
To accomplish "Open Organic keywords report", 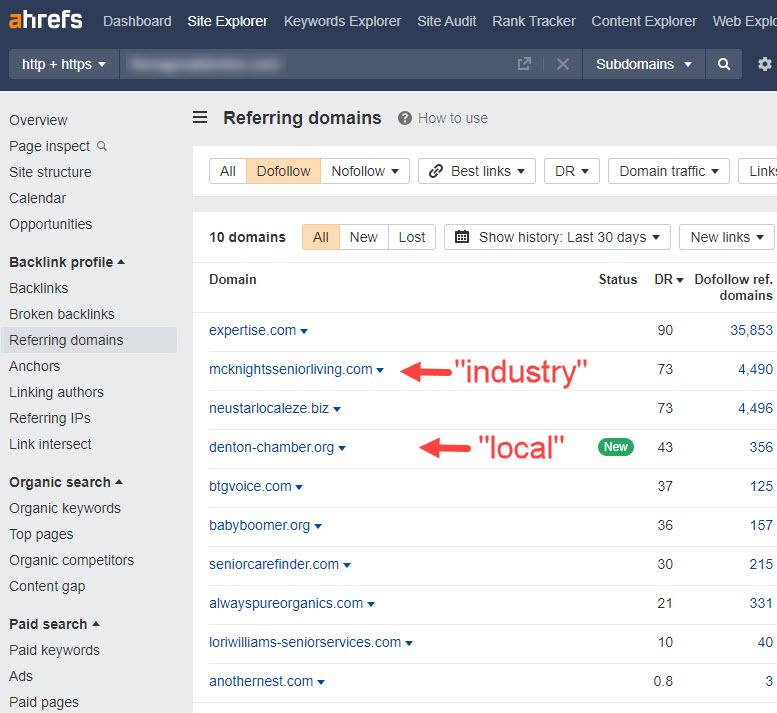I will click(65, 508).
